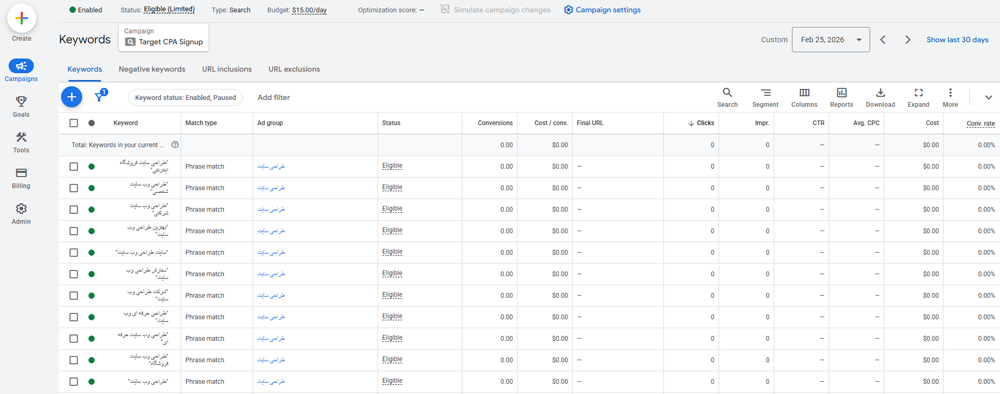The image size is (1000, 394).
Task: Check keyword طراحی سایت فروشگاه اینترنتی
Action: (x=73, y=166)
